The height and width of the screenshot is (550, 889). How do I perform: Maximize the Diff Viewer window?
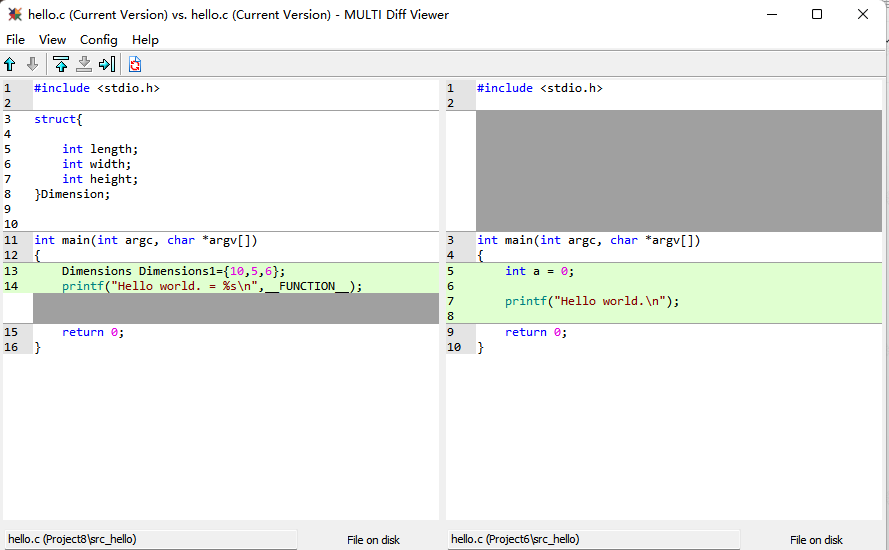click(817, 14)
